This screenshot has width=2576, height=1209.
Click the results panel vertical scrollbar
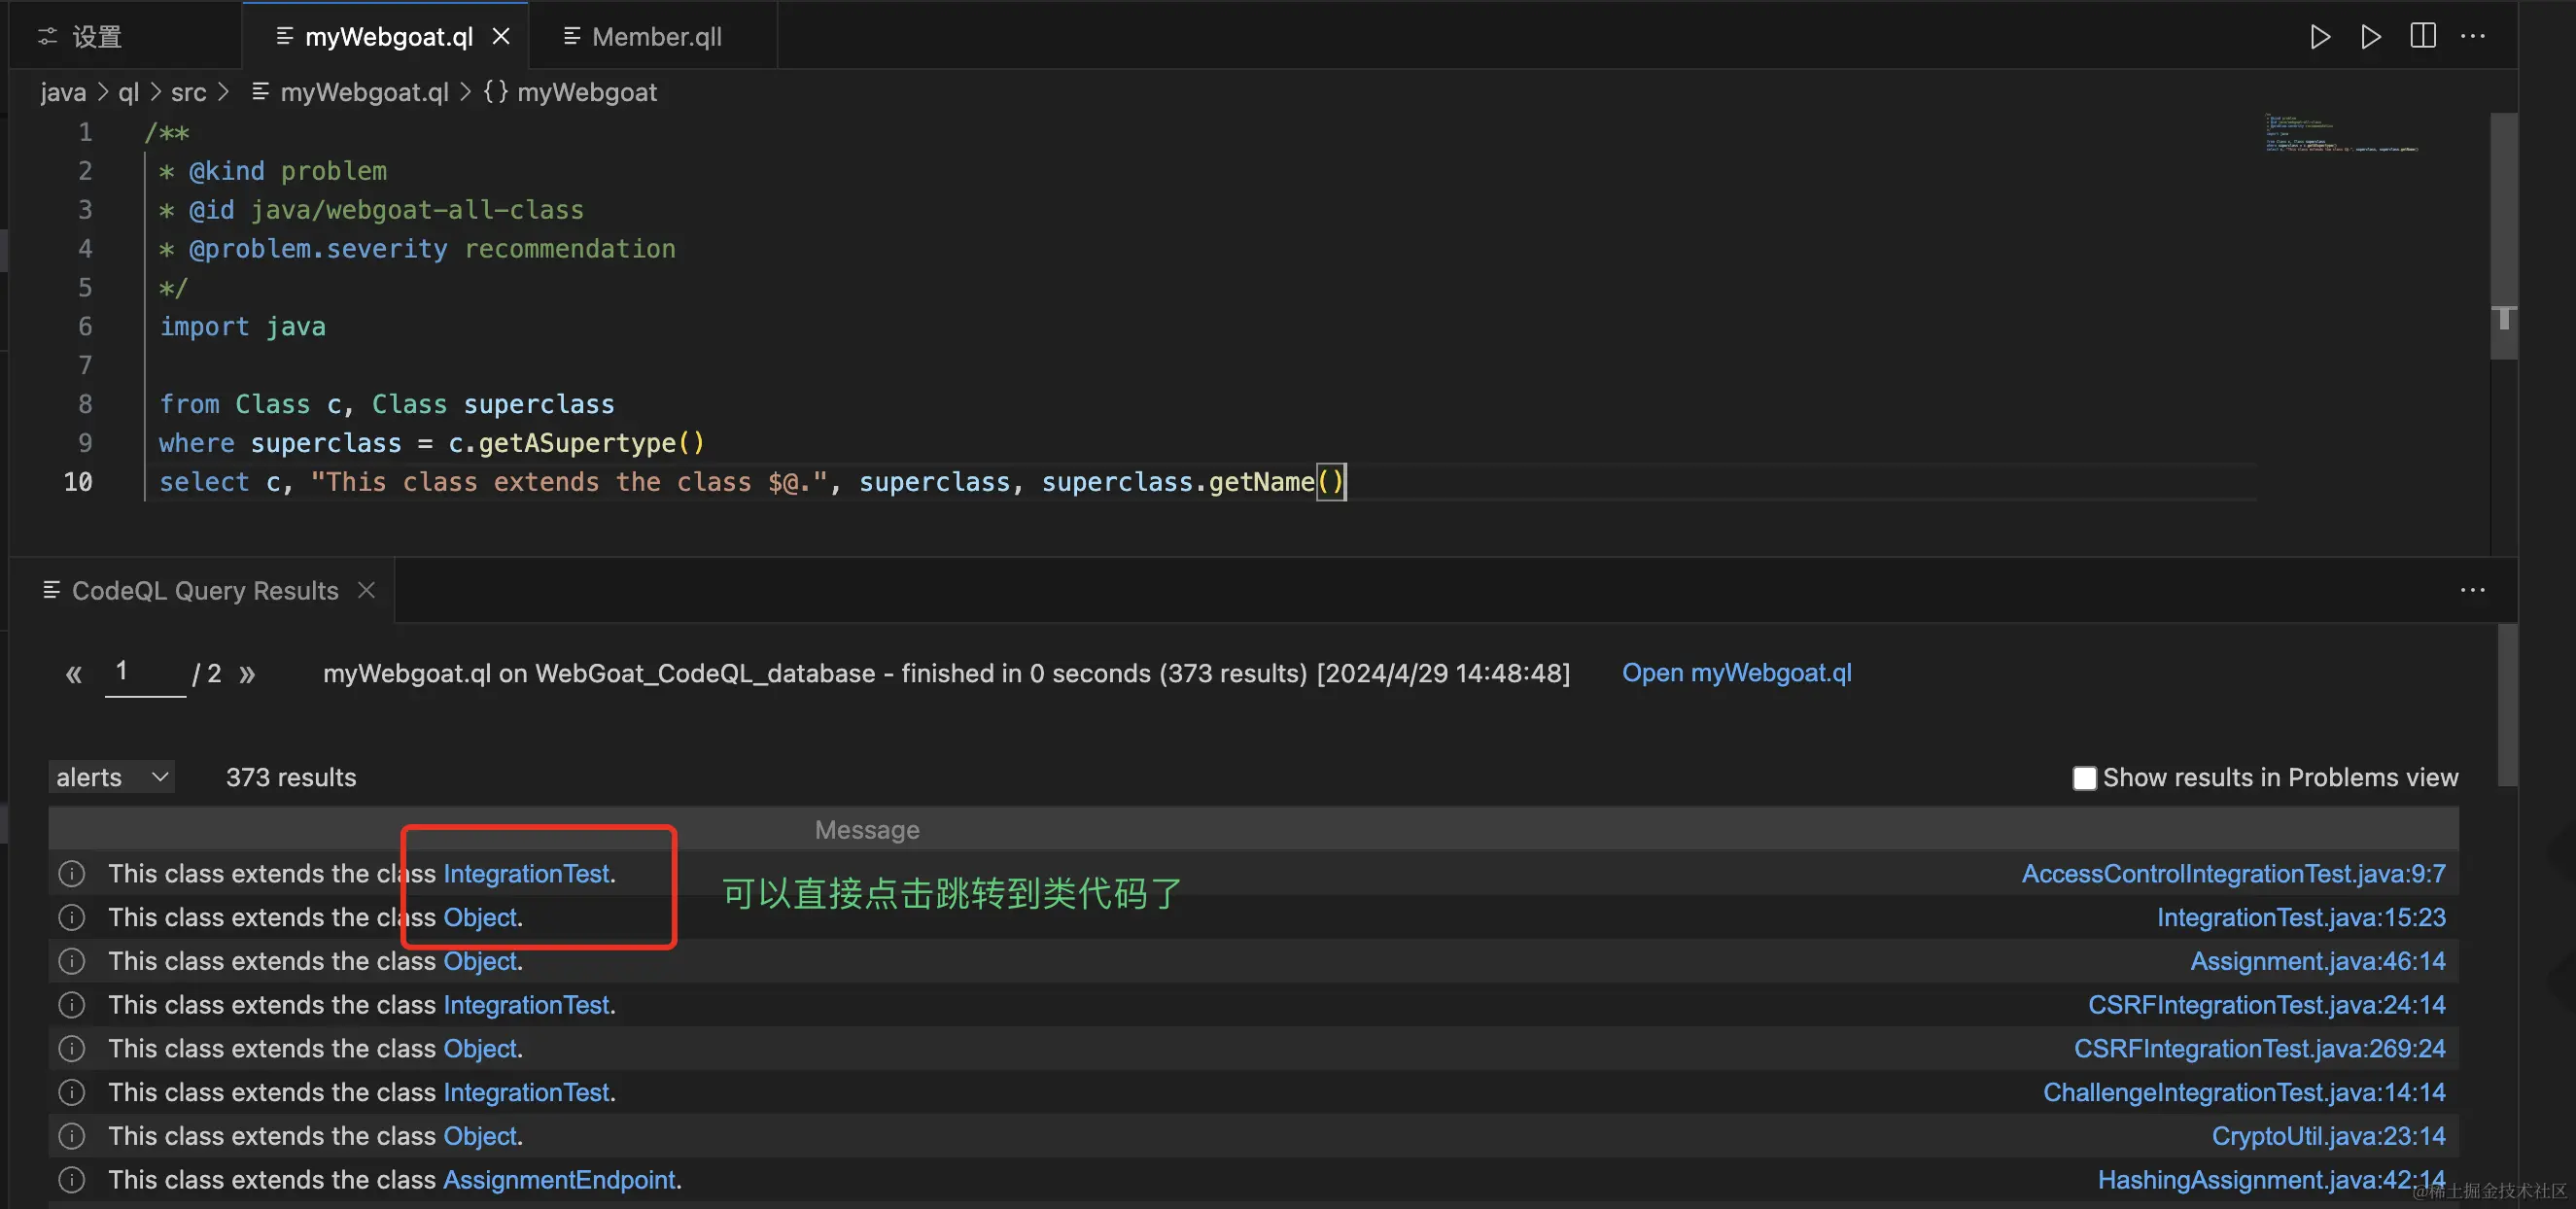(x=2506, y=705)
